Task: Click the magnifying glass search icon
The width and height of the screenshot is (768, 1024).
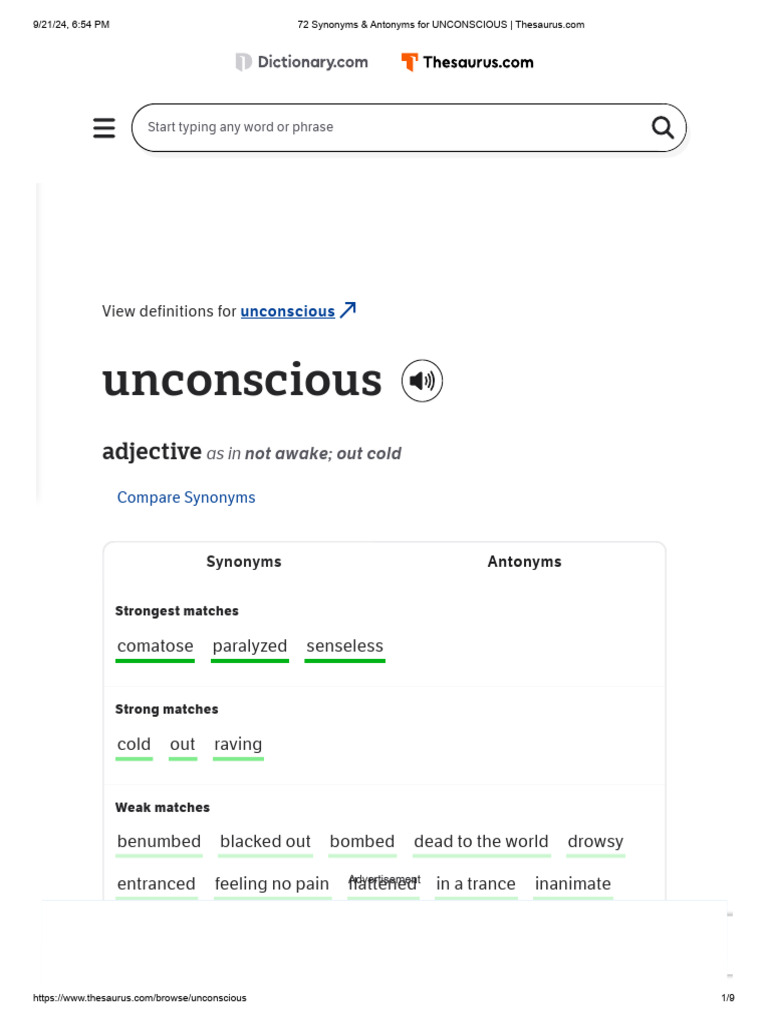Action: tap(662, 127)
